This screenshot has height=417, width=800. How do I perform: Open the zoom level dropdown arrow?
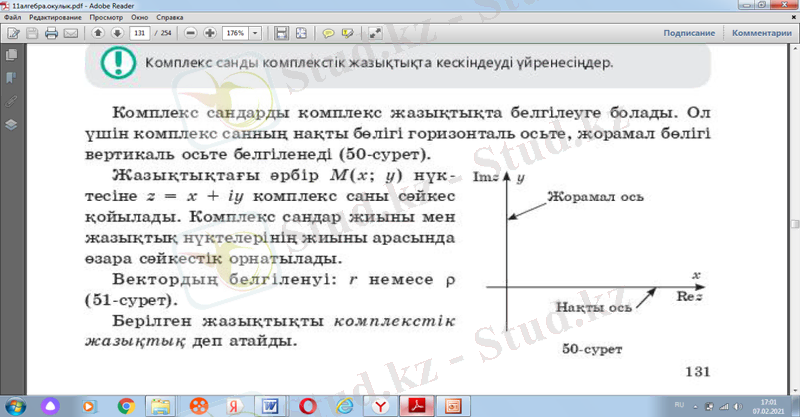pos(257,33)
